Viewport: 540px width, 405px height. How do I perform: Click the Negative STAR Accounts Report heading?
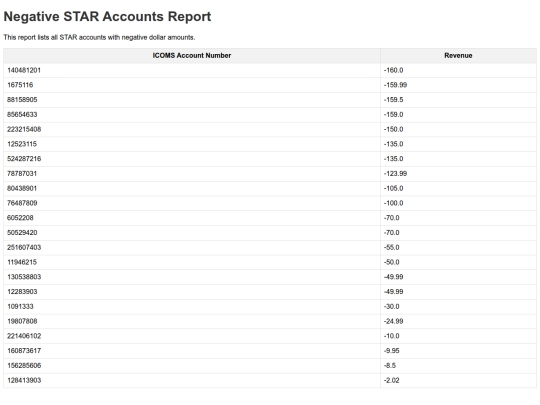[107, 17]
